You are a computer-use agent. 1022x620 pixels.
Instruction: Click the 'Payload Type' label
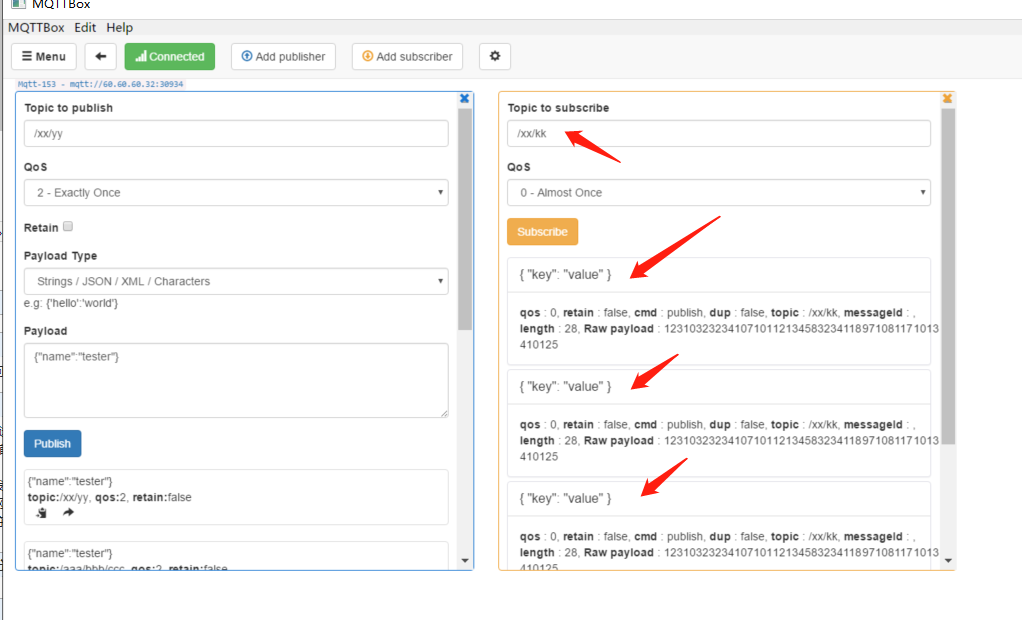(x=61, y=256)
